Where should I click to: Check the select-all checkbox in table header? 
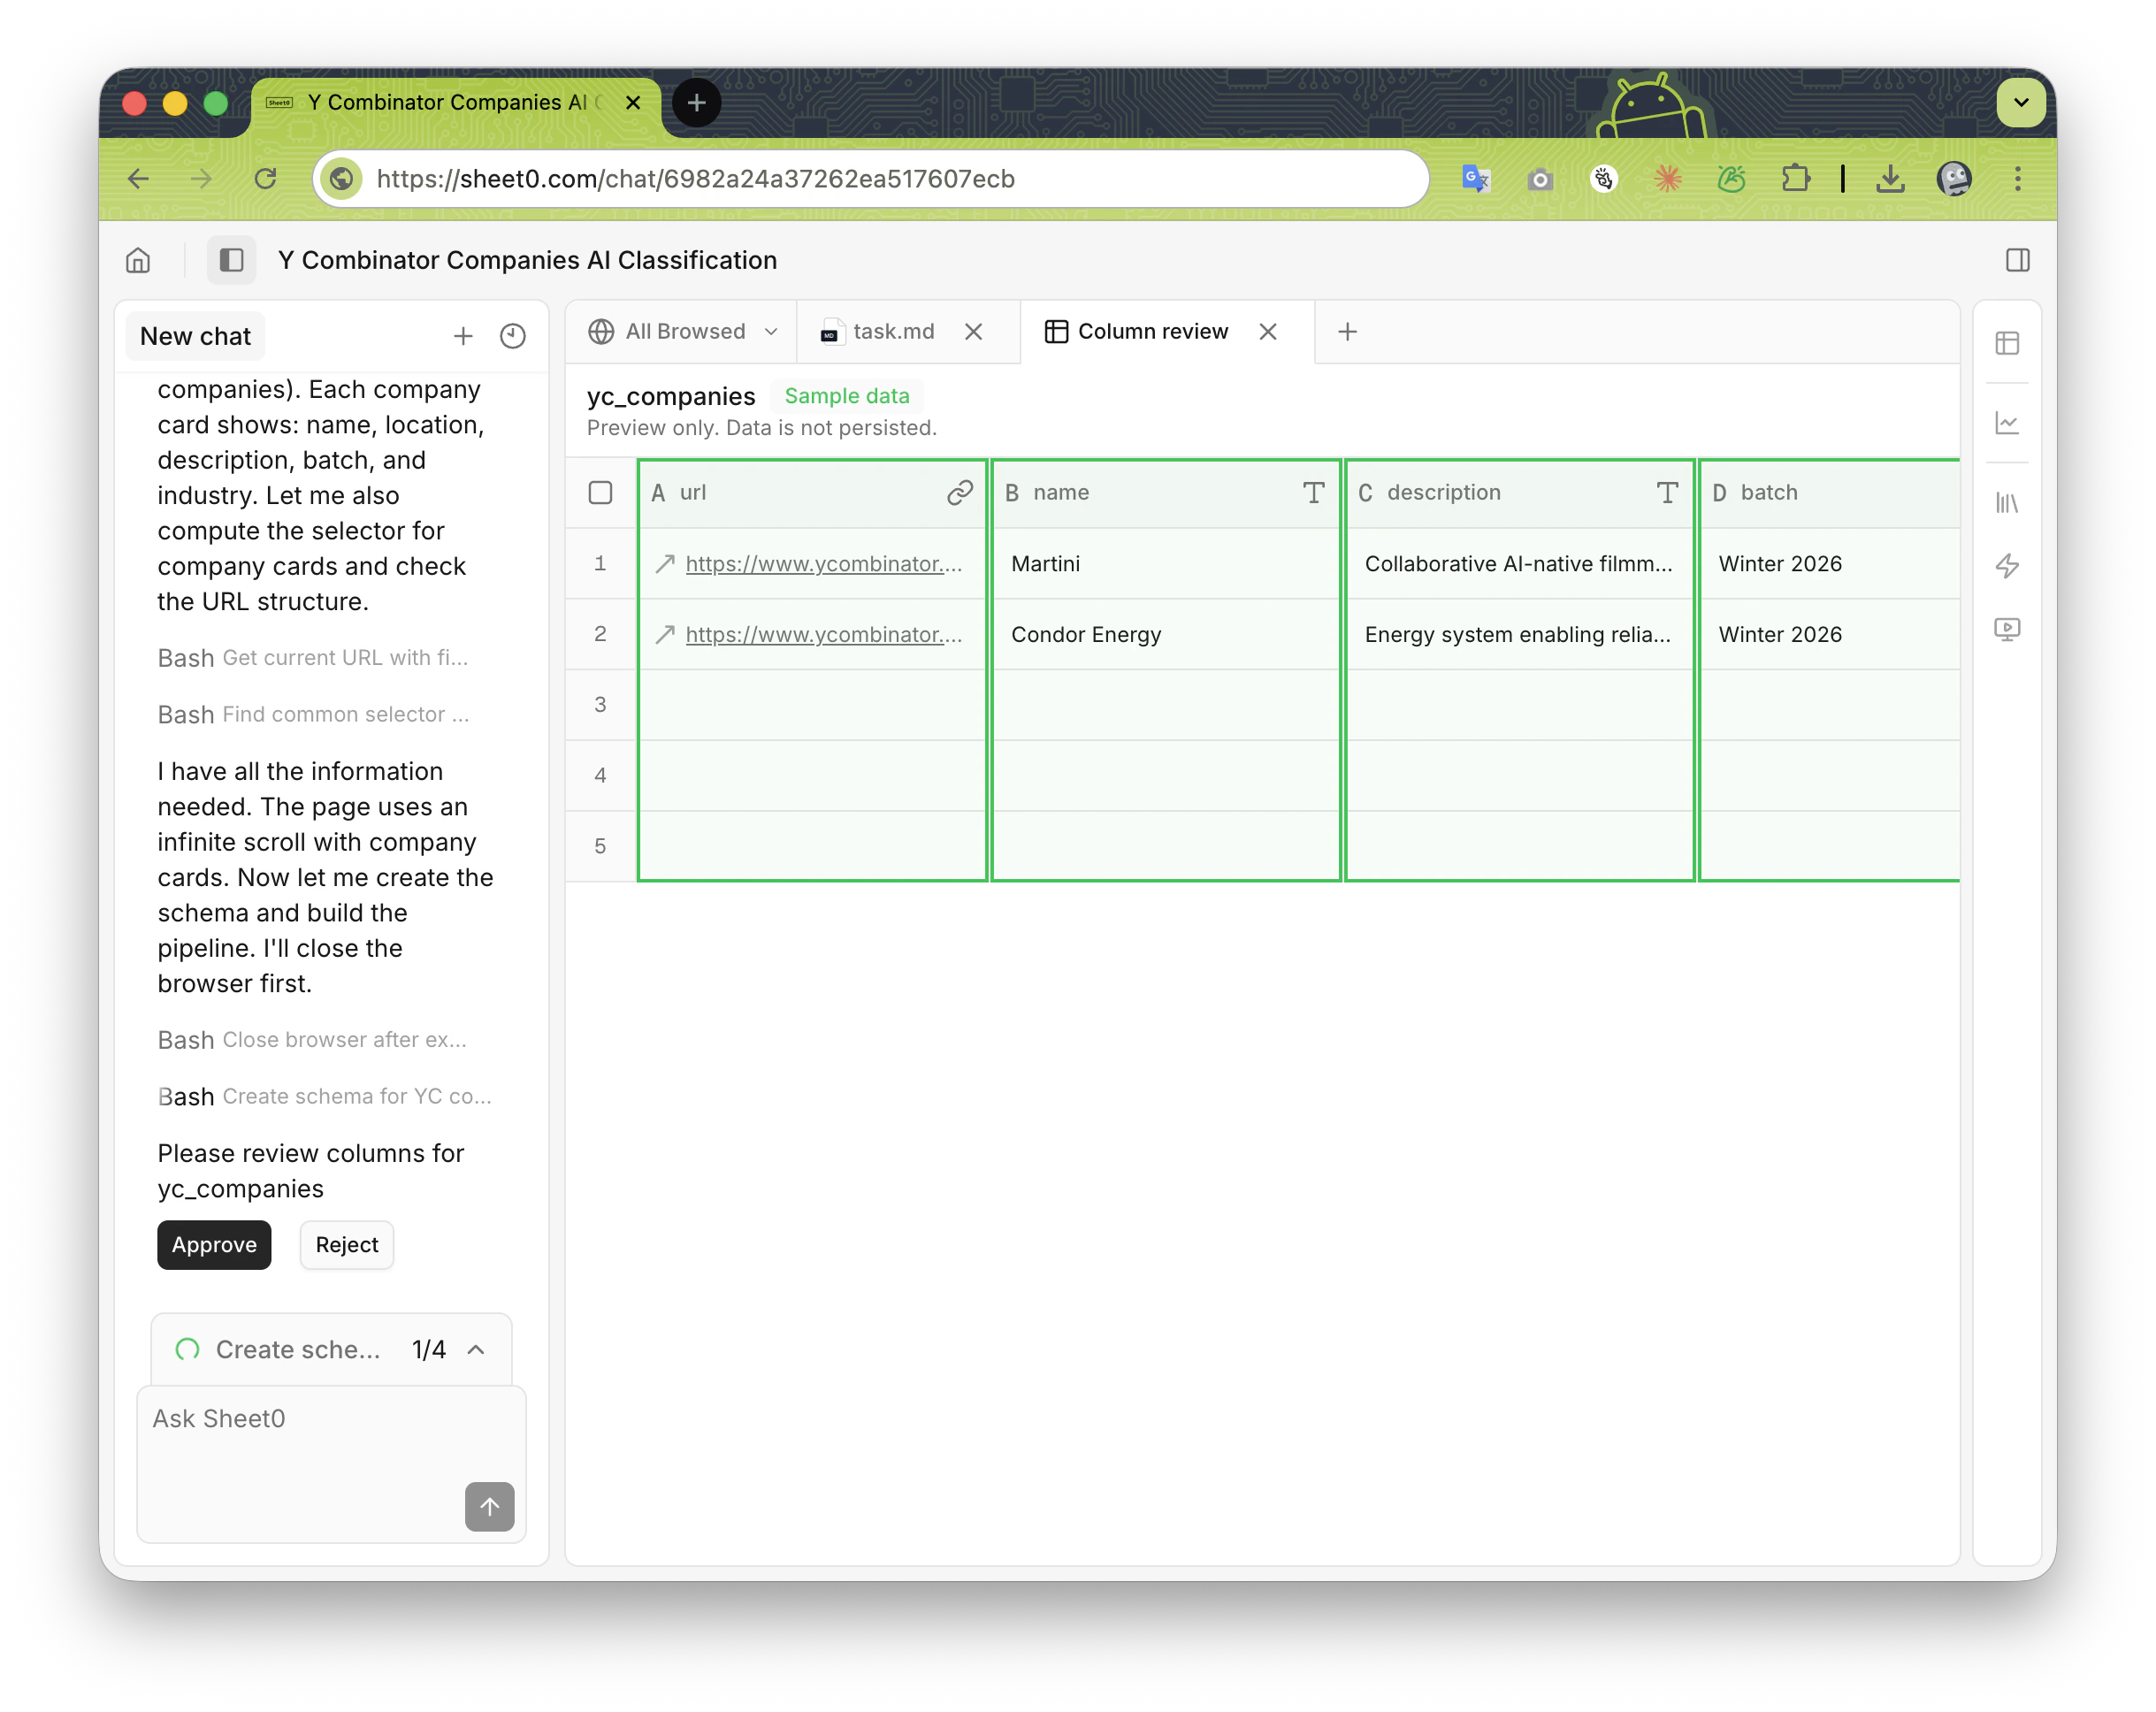(600, 492)
